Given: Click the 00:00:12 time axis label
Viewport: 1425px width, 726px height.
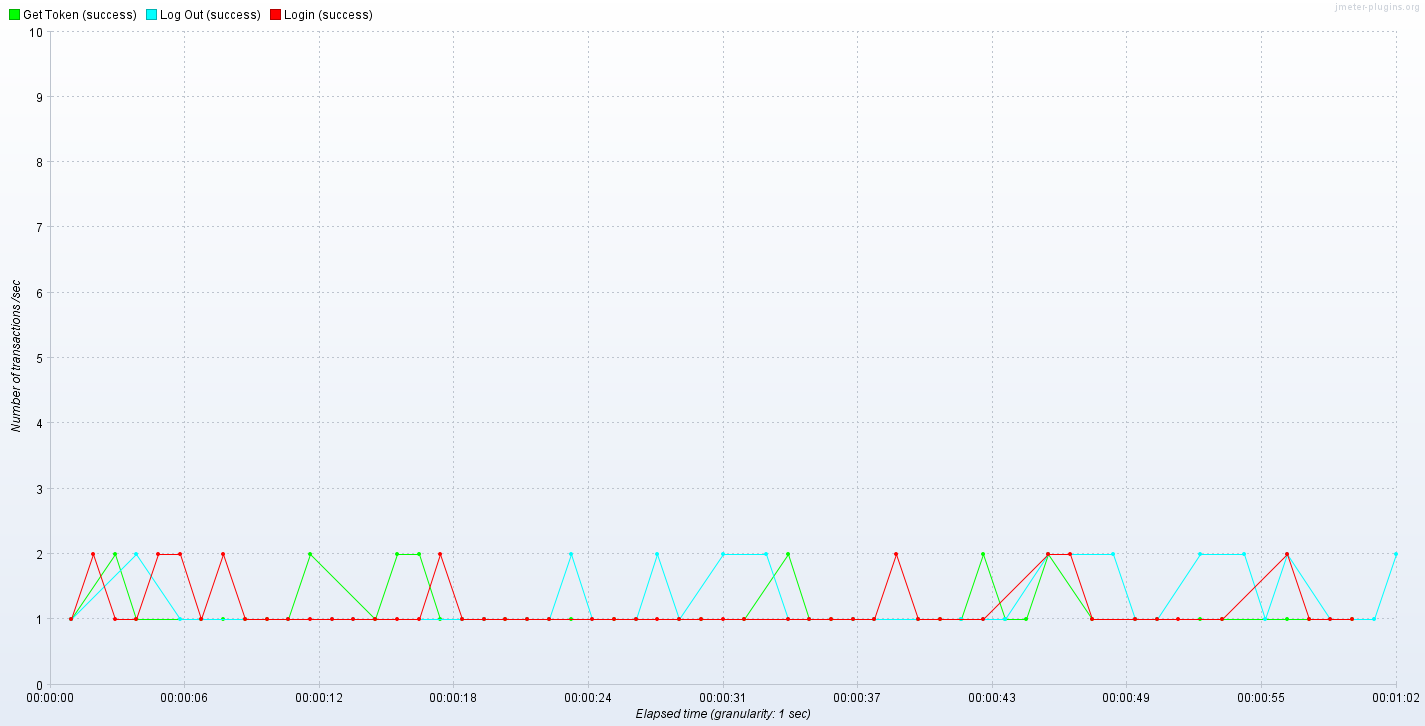Looking at the screenshot, I should point(319,697).
